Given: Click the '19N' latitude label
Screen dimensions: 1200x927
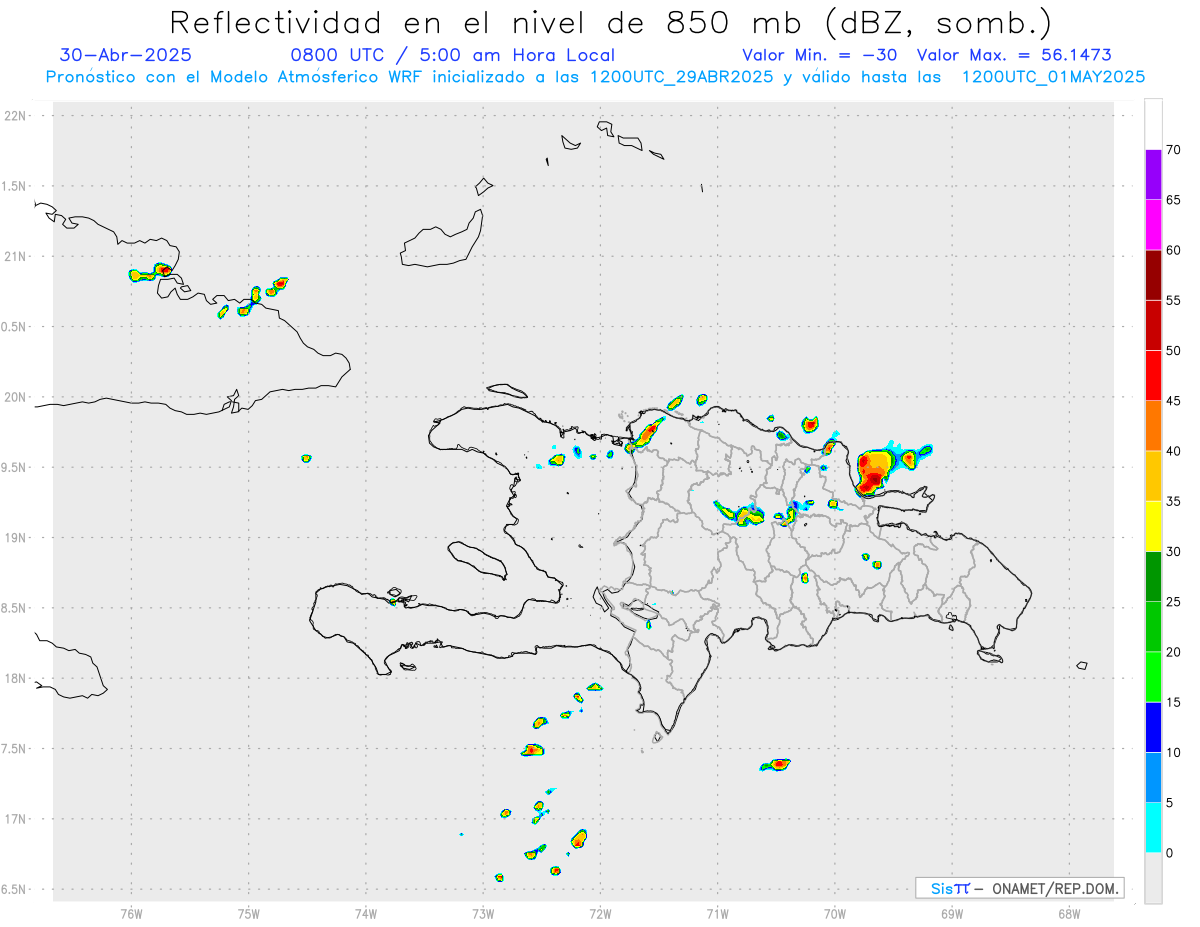Looking at the screenshot, I should [17, 538].
